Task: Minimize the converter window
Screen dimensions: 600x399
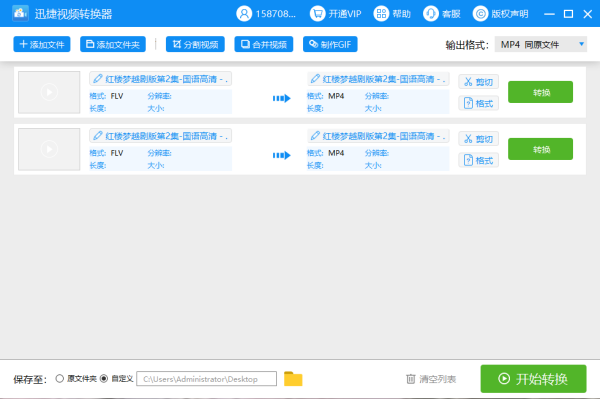Action: (549, 14)
